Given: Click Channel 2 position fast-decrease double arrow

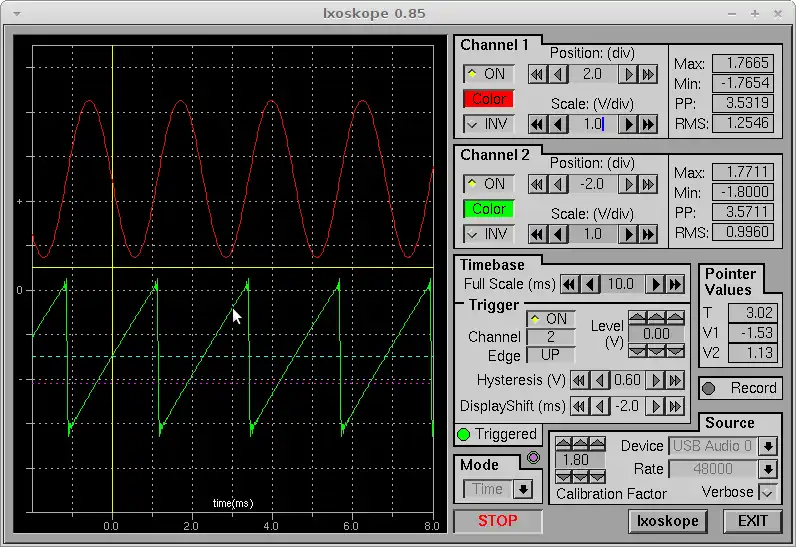Looking at the screenshot, I should click(538, 184).
